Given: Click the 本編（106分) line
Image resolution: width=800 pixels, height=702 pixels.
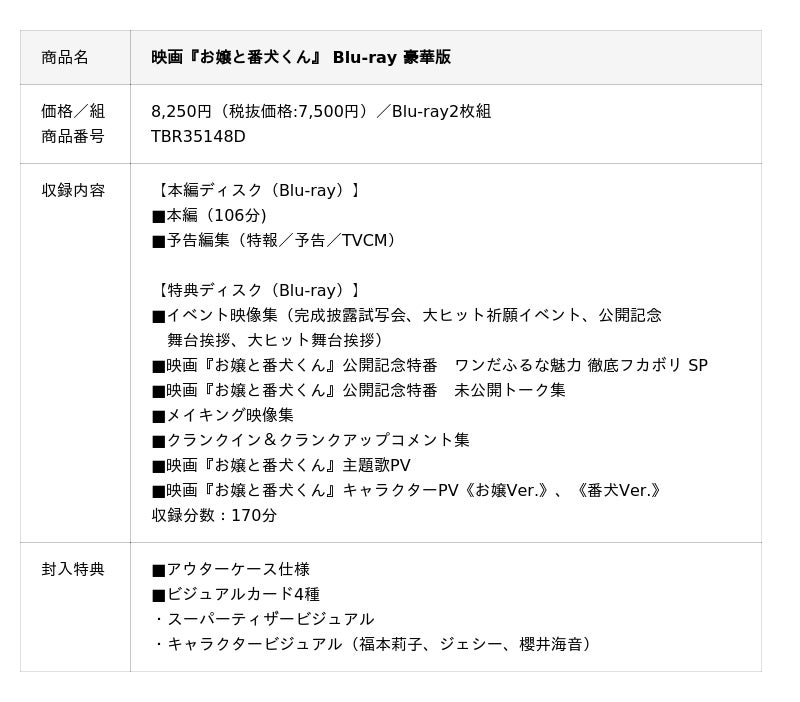Looking at the screenshot, I should point(209,215).
